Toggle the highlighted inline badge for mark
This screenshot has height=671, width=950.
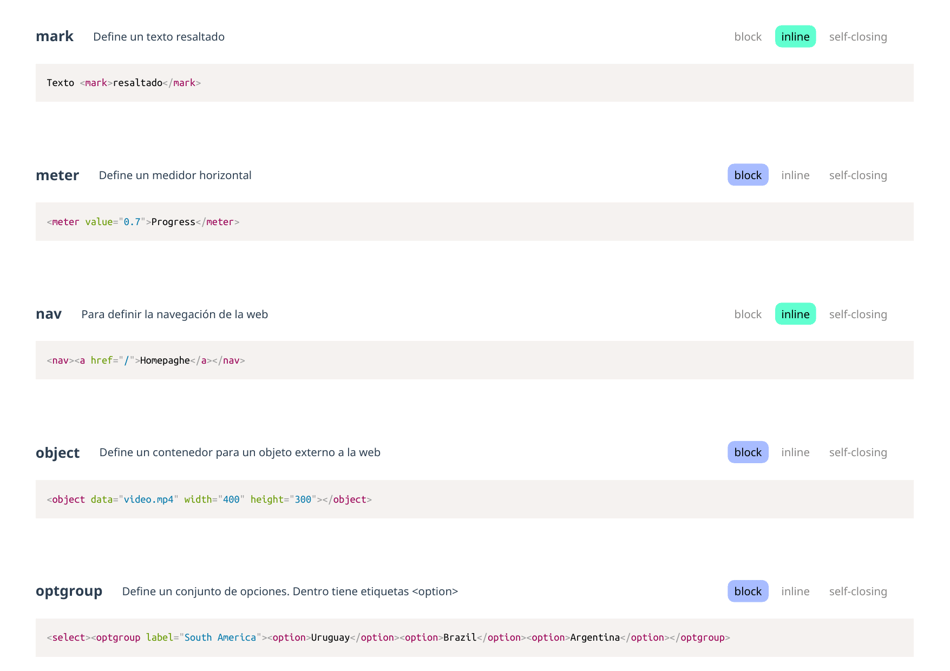pos(794,36)
